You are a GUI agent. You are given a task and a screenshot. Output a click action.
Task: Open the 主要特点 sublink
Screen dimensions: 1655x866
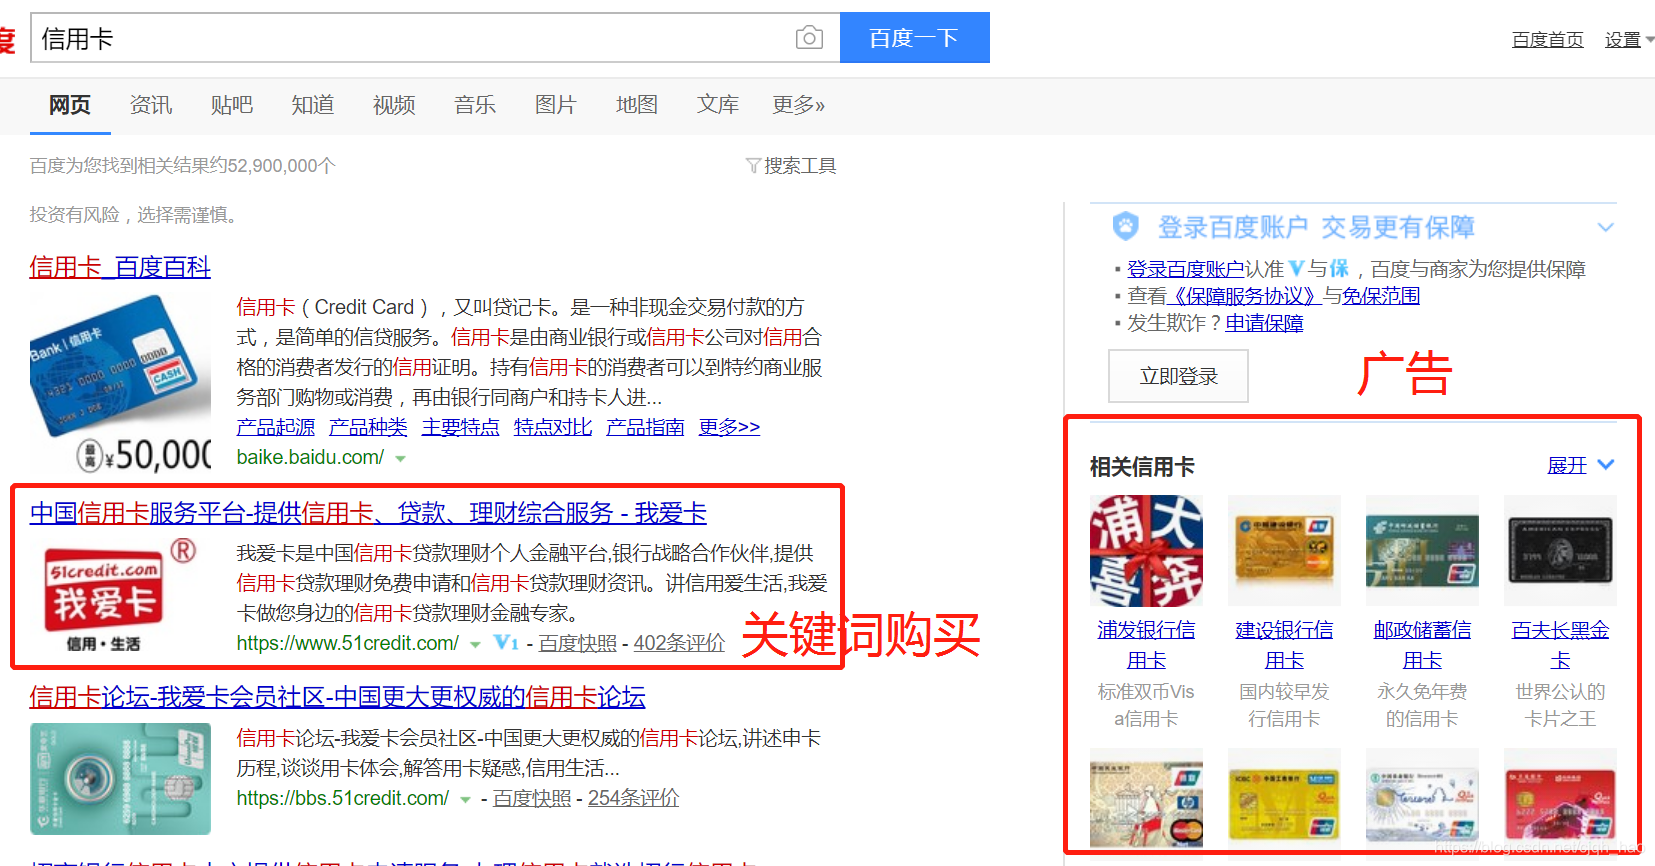(x=461, y=427)
